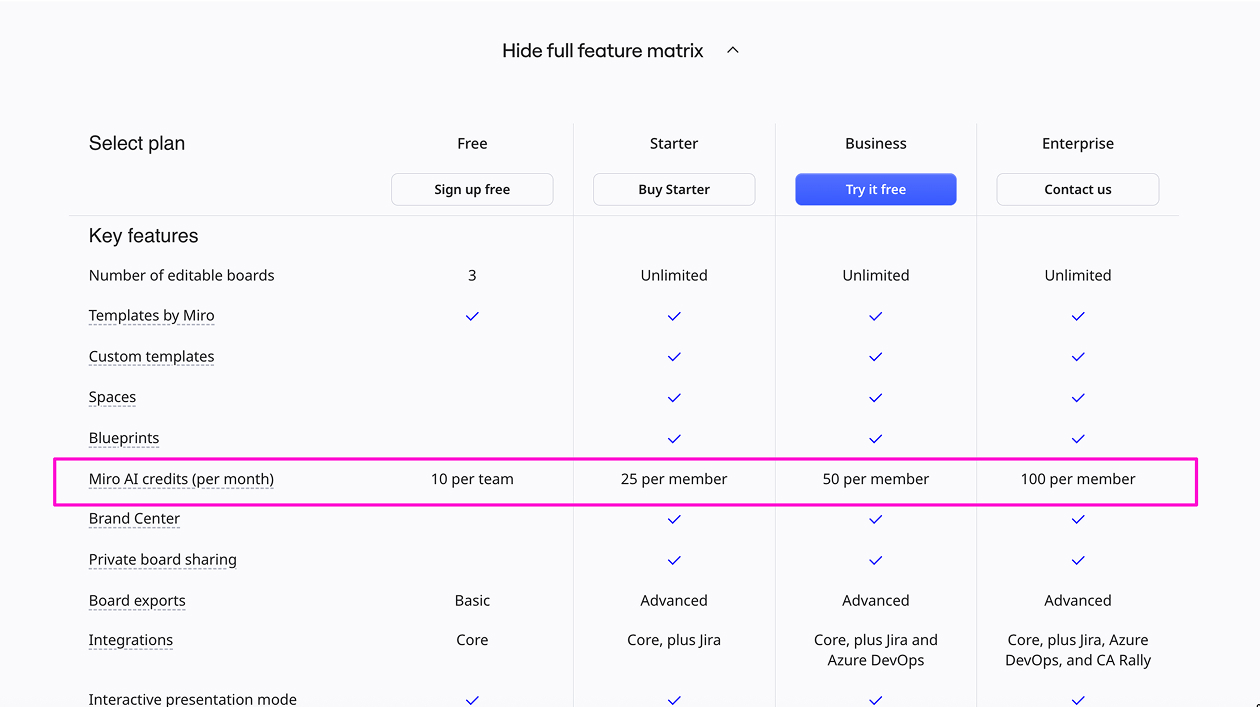The image size is (1260, 707).
Task: Click Business checkmark for Blueprints
Action: coord(876,439)
